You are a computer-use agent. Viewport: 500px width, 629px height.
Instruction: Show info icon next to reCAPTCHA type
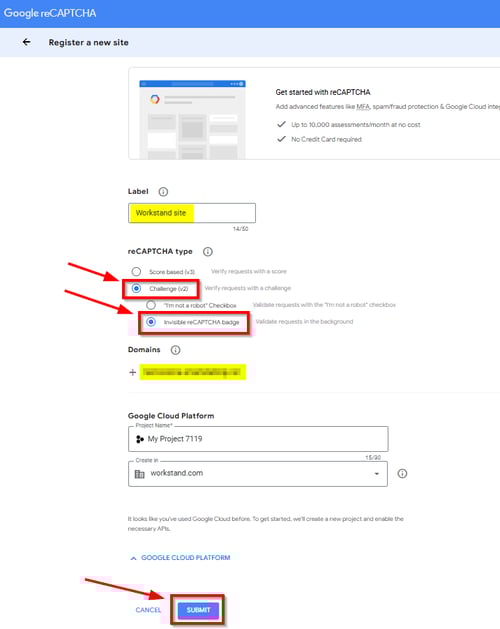pyautogui.click(x=207, y=252)
